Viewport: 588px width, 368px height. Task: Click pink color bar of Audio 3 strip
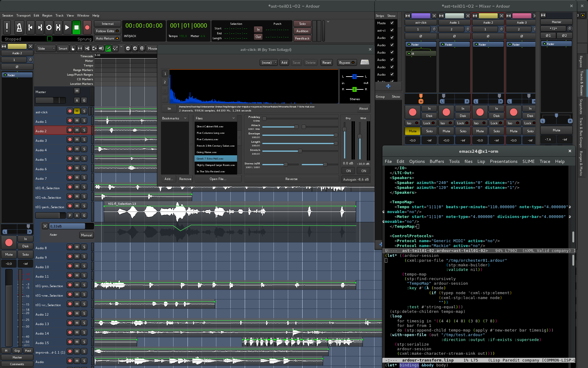click(522, 16)
